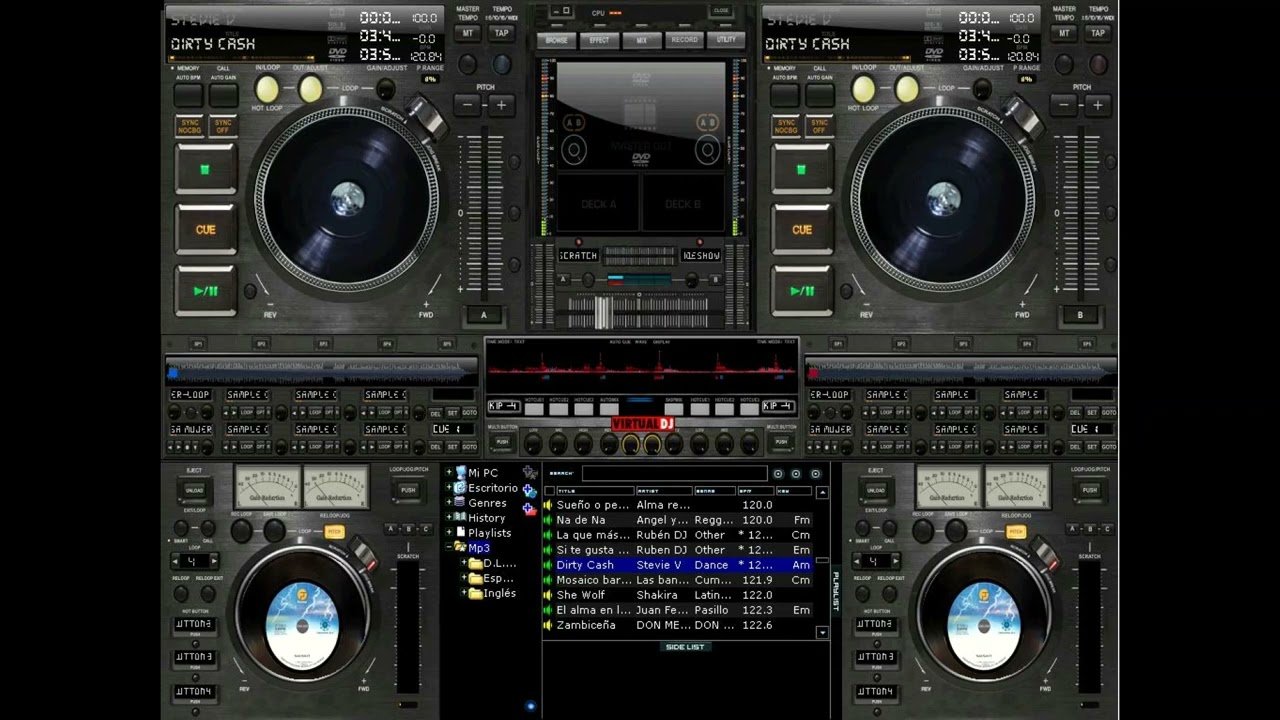This screenshot has height=720, width=1280.
Task: Click the UNLOAD eject button on lower deck A
Action: click(x=194, y=491)
